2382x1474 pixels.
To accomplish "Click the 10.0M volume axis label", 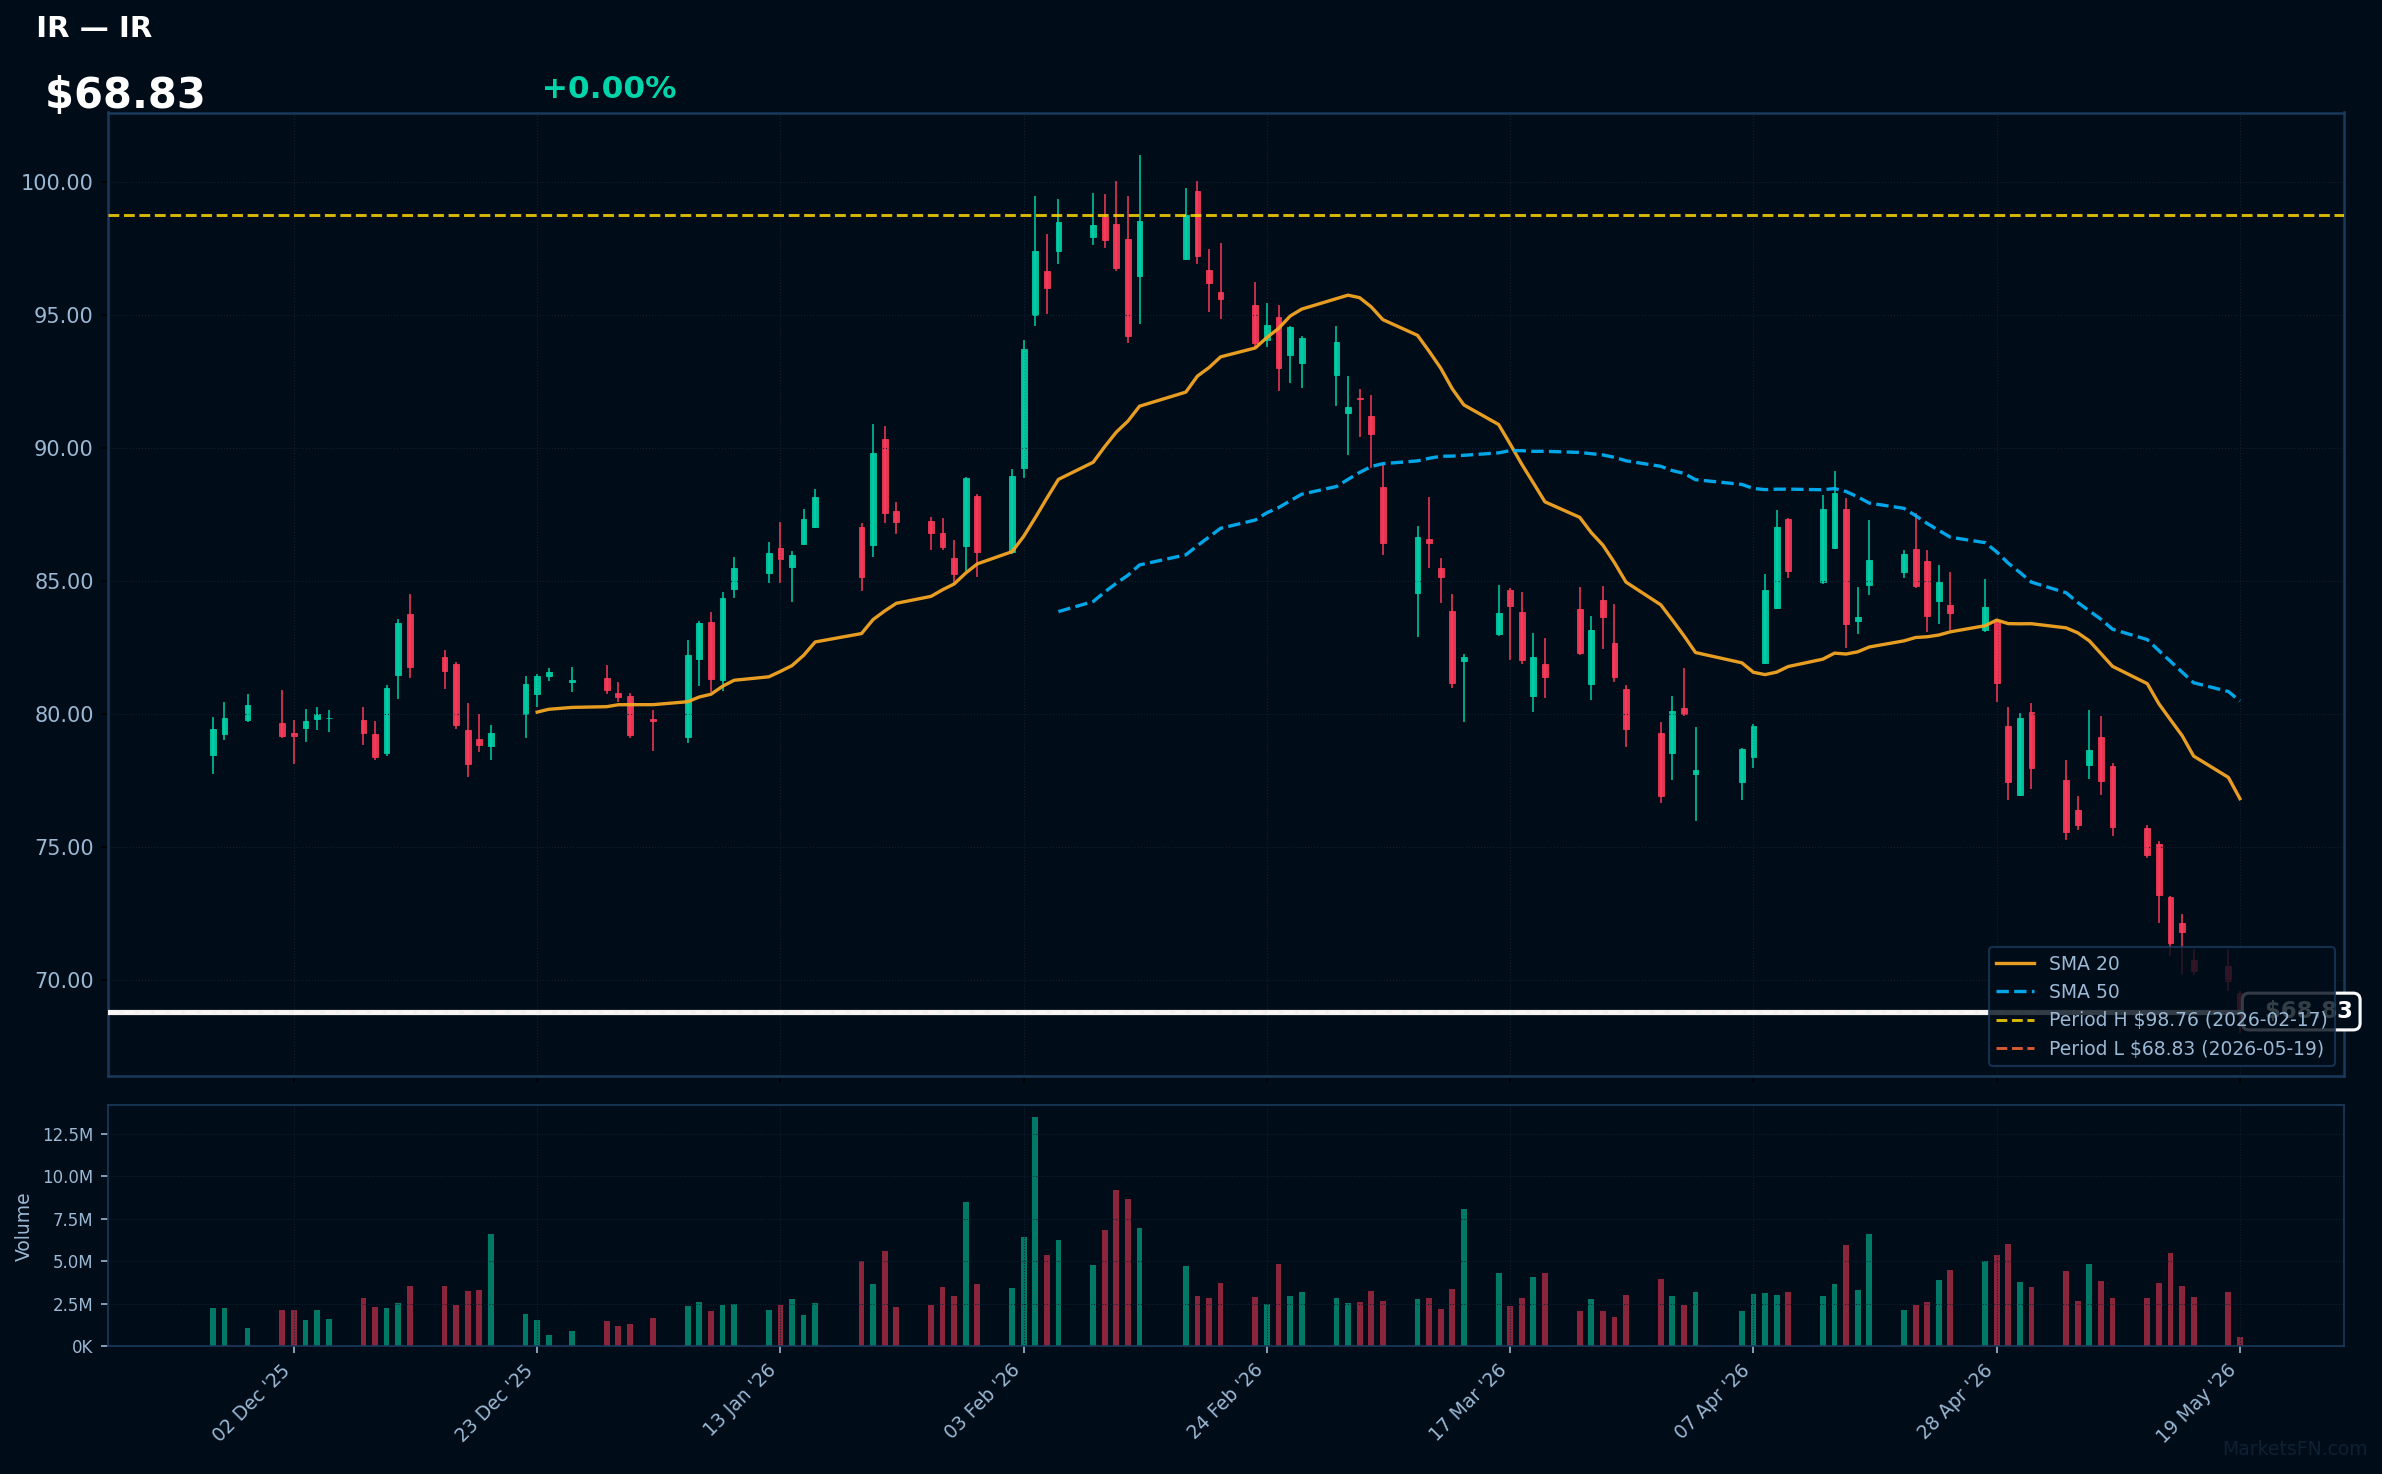I will point(68,1177).
